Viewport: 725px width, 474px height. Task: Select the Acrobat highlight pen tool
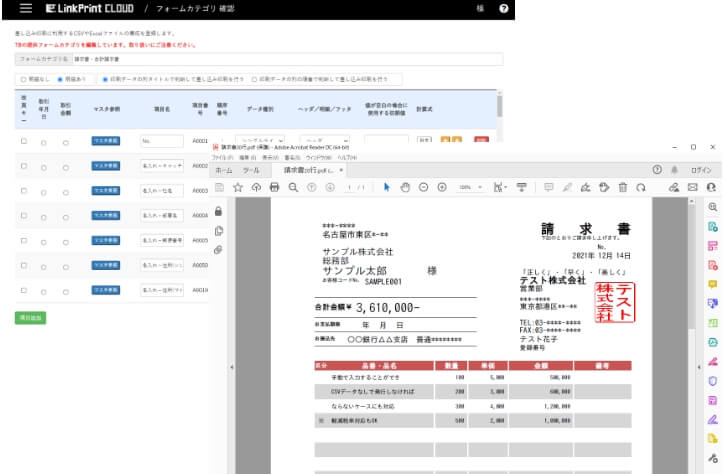[567, 187]
